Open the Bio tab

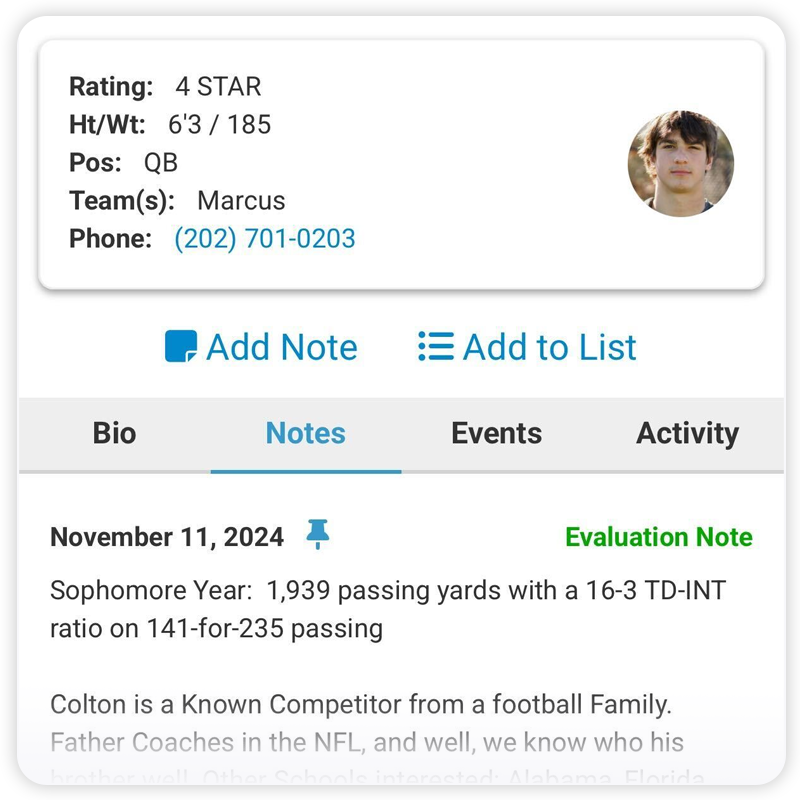(x=114, y=433)
